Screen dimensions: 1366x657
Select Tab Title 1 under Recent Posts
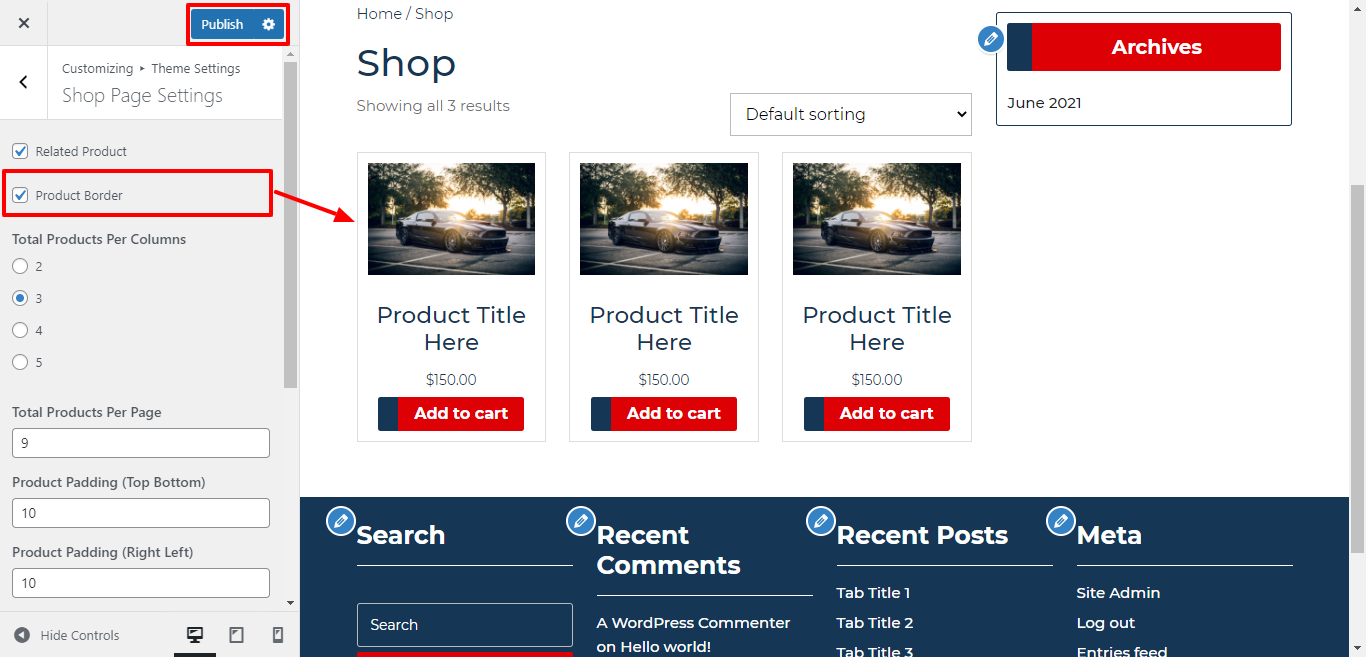(x=873, y=592)
